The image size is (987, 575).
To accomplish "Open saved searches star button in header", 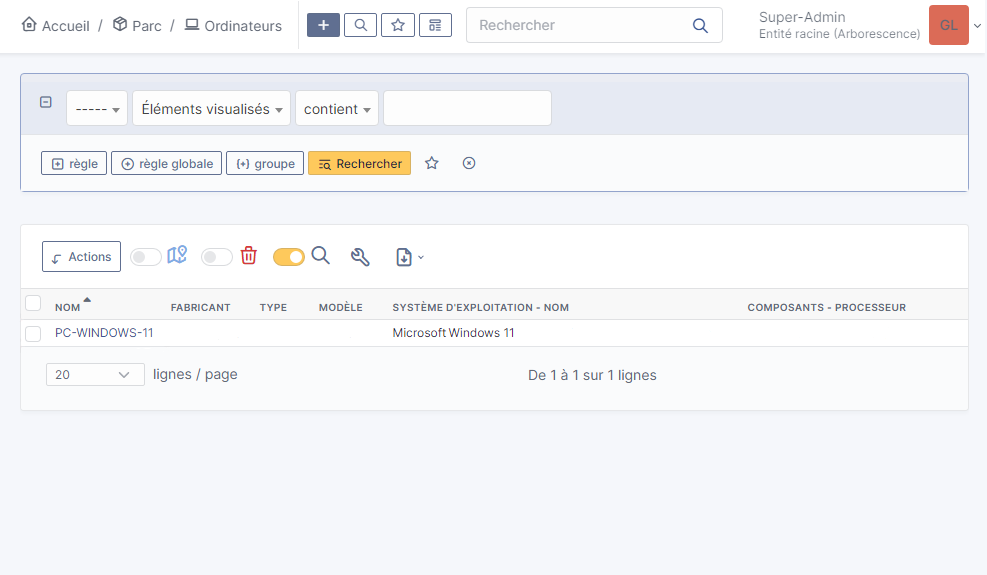I will click(398, 25).
